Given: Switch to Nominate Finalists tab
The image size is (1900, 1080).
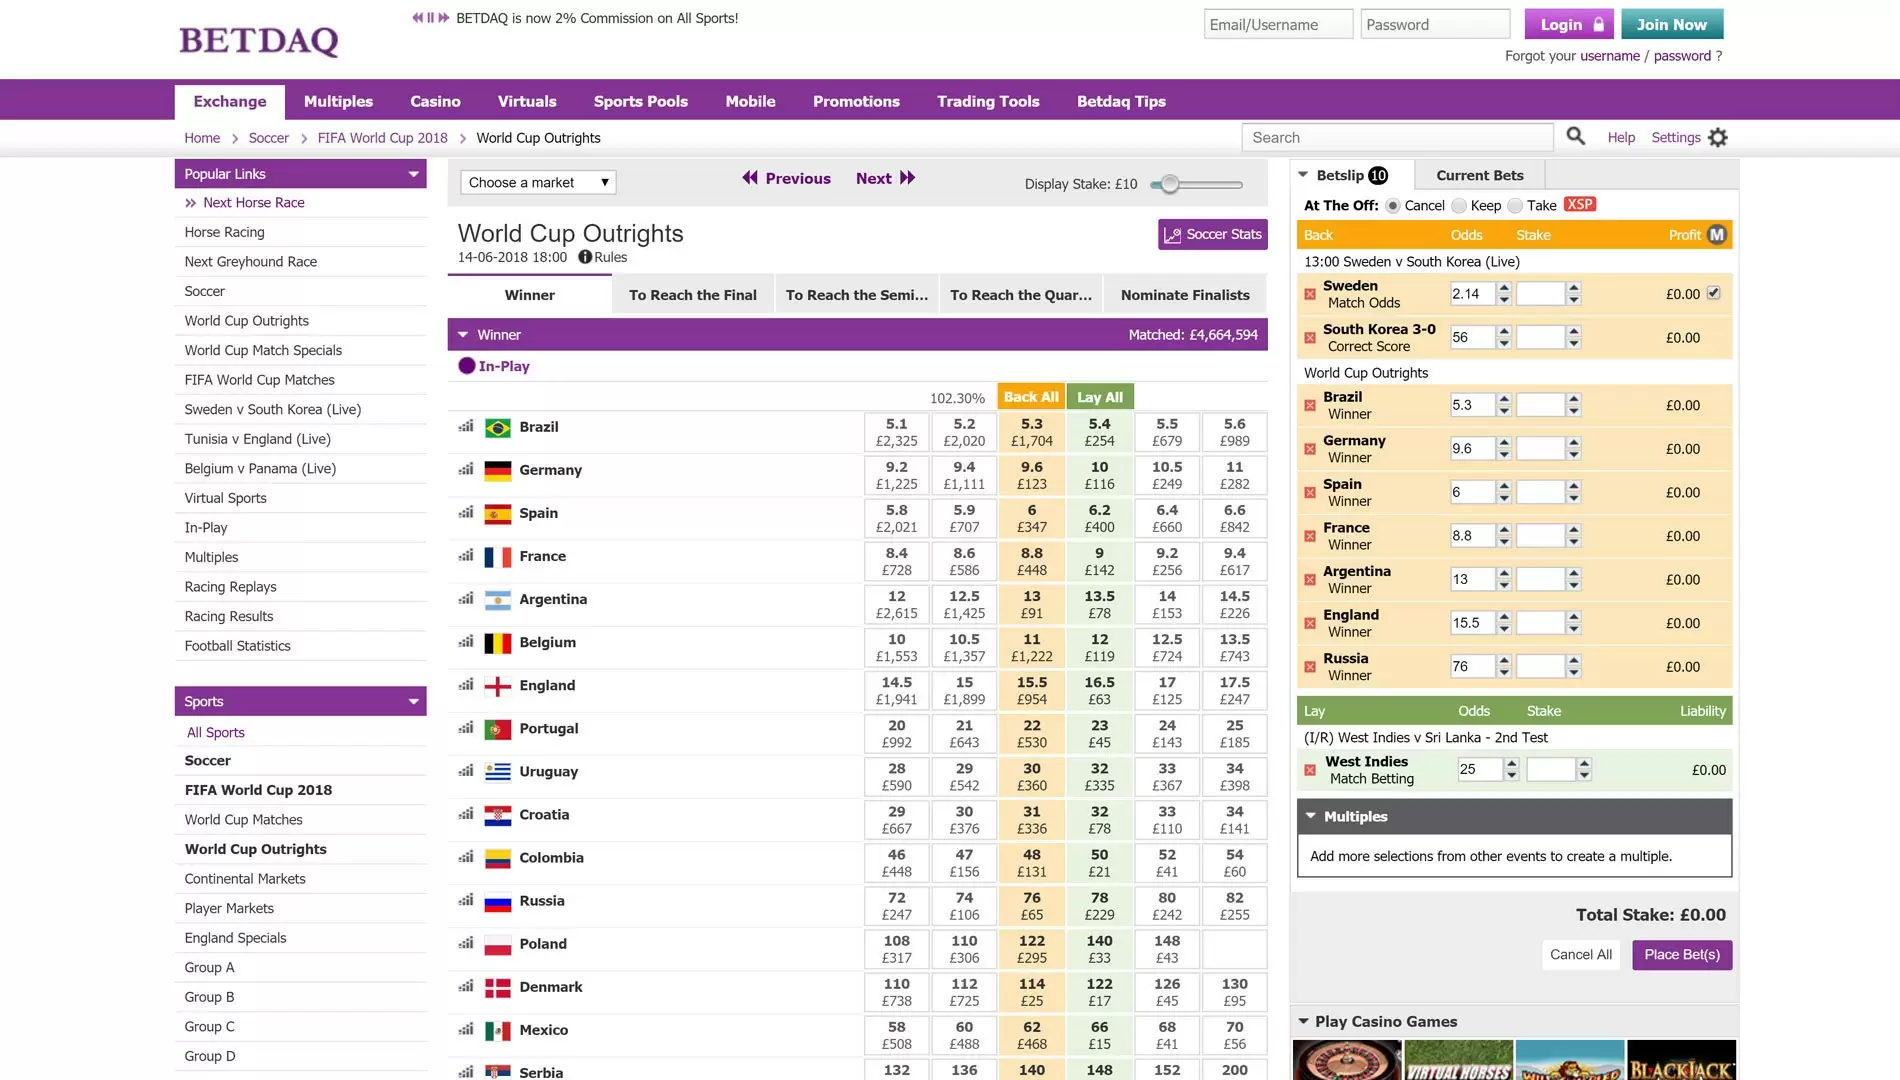Looking at the screenshot, I should click(1185, 295).
